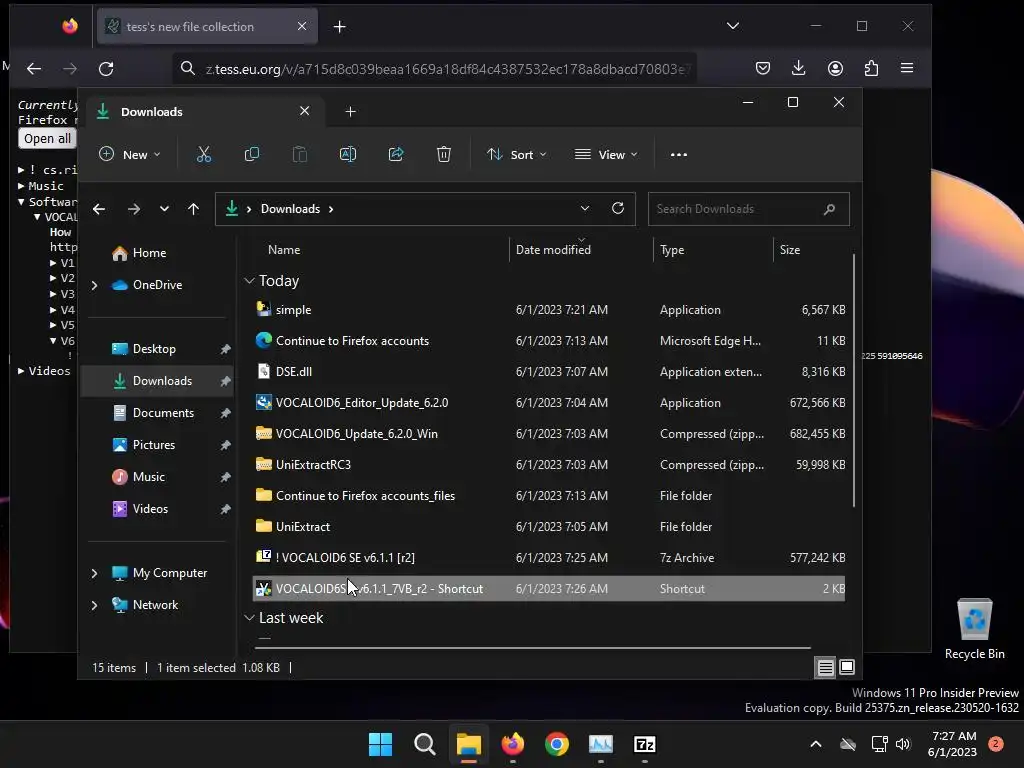
Task: Add a new Explorer tab
Action: 350,112
